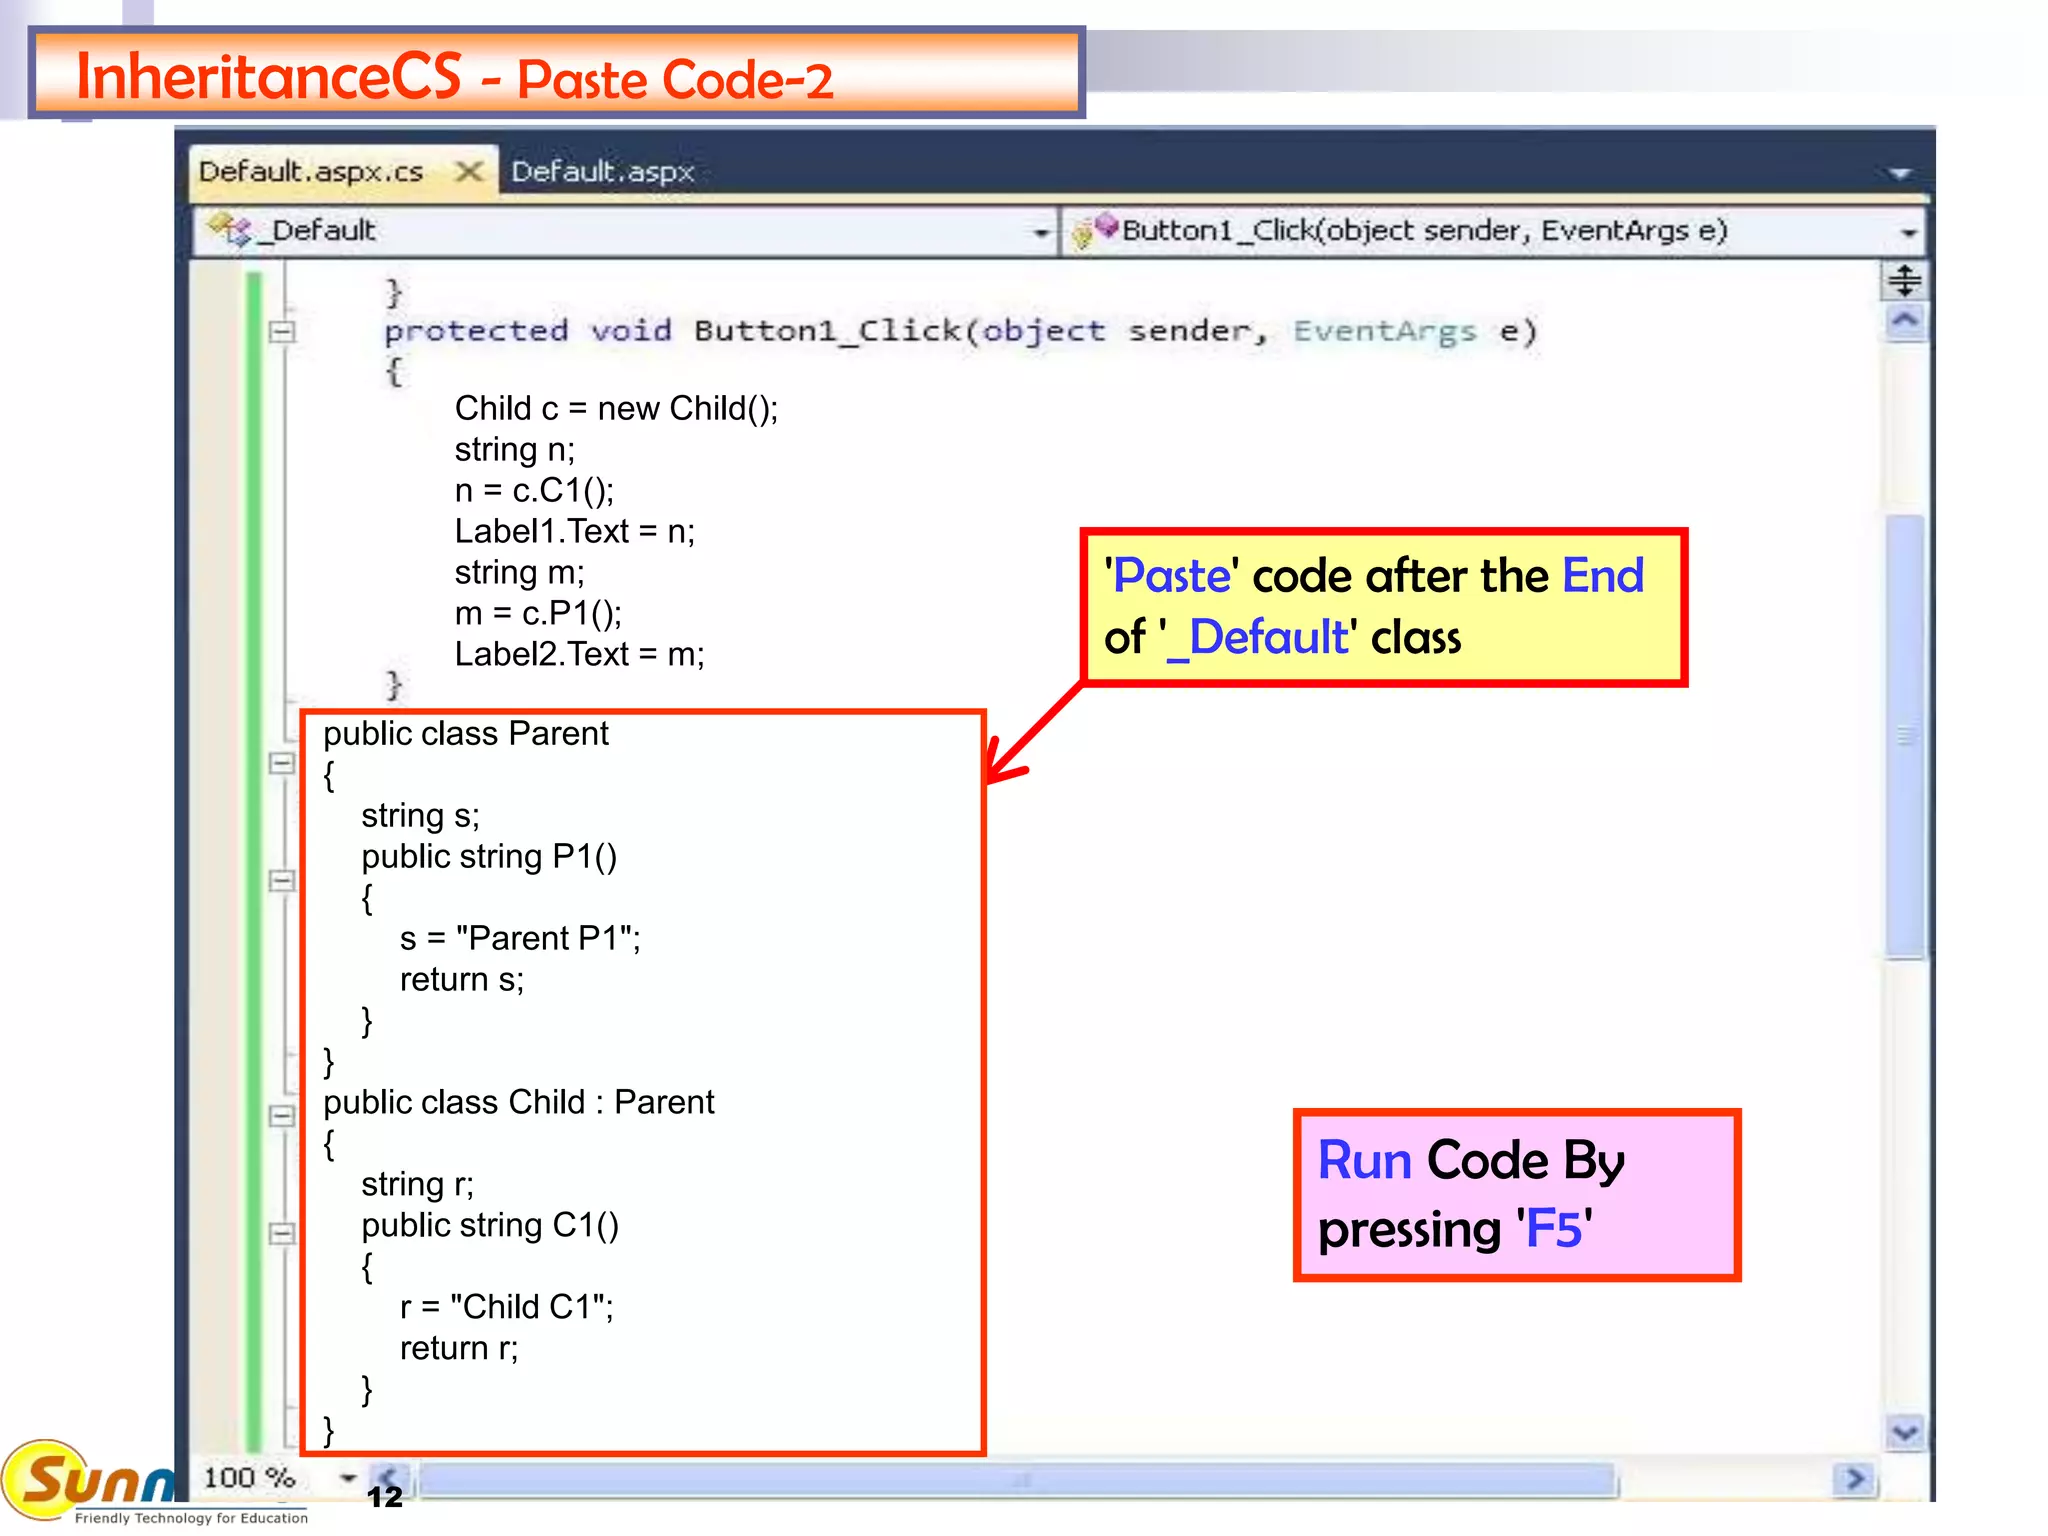
Task: Open the Button1_Click member dropdown
Action: point(1908,232)
